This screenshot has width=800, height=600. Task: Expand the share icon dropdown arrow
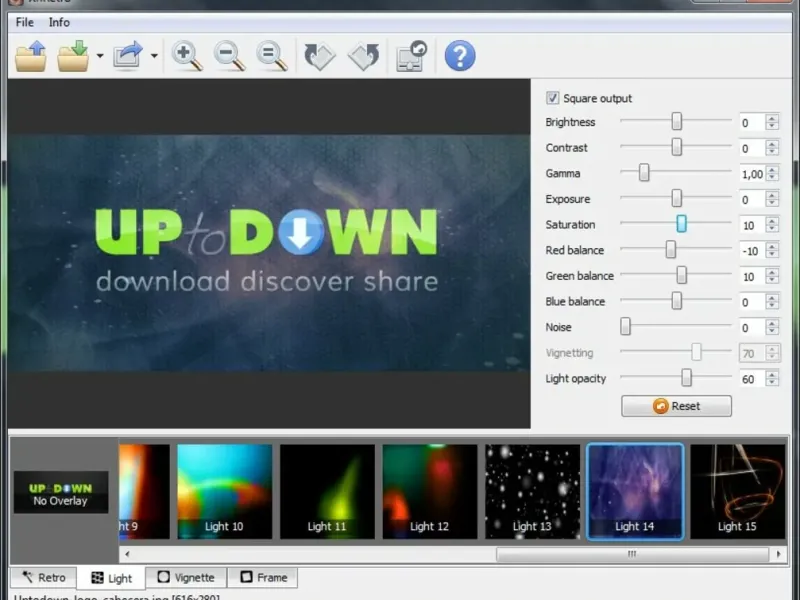154,56
